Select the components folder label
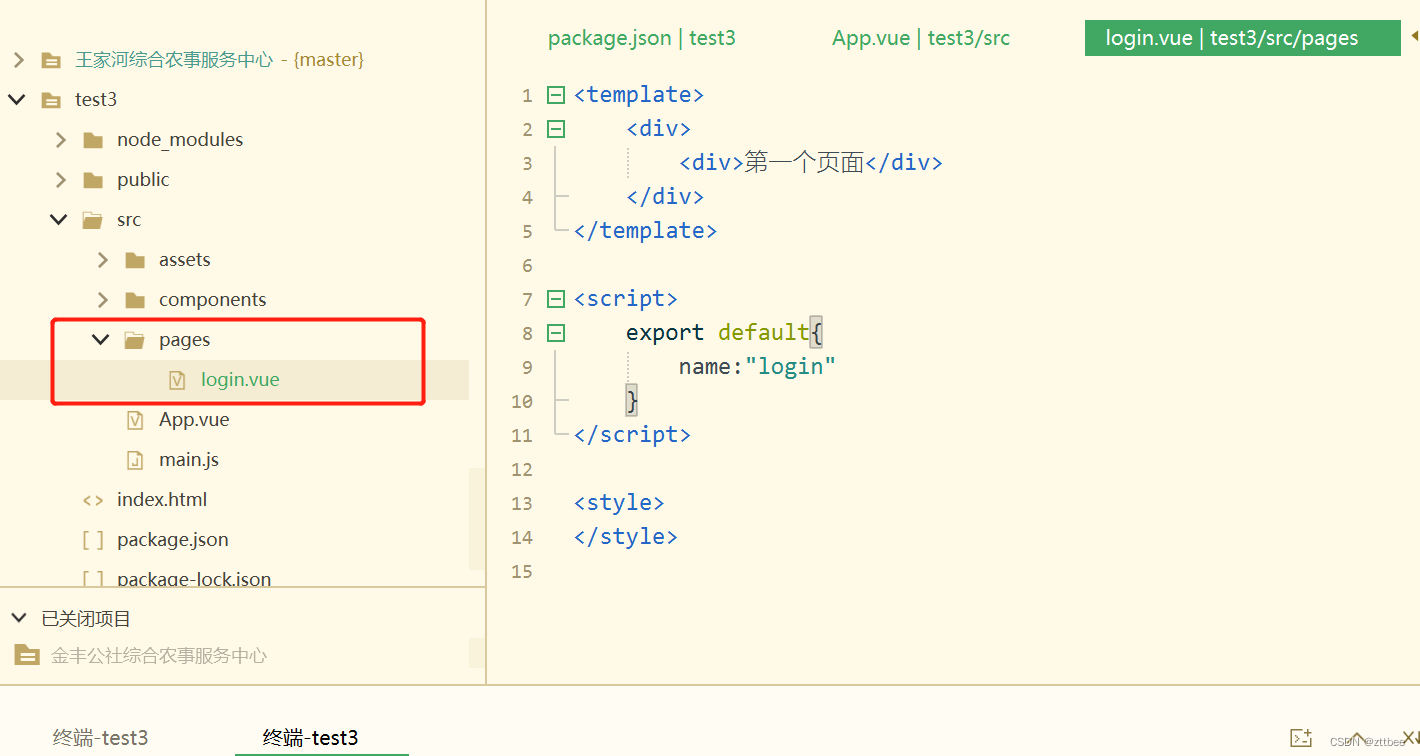Screen dimensions: 1420x756 point(213,300)
